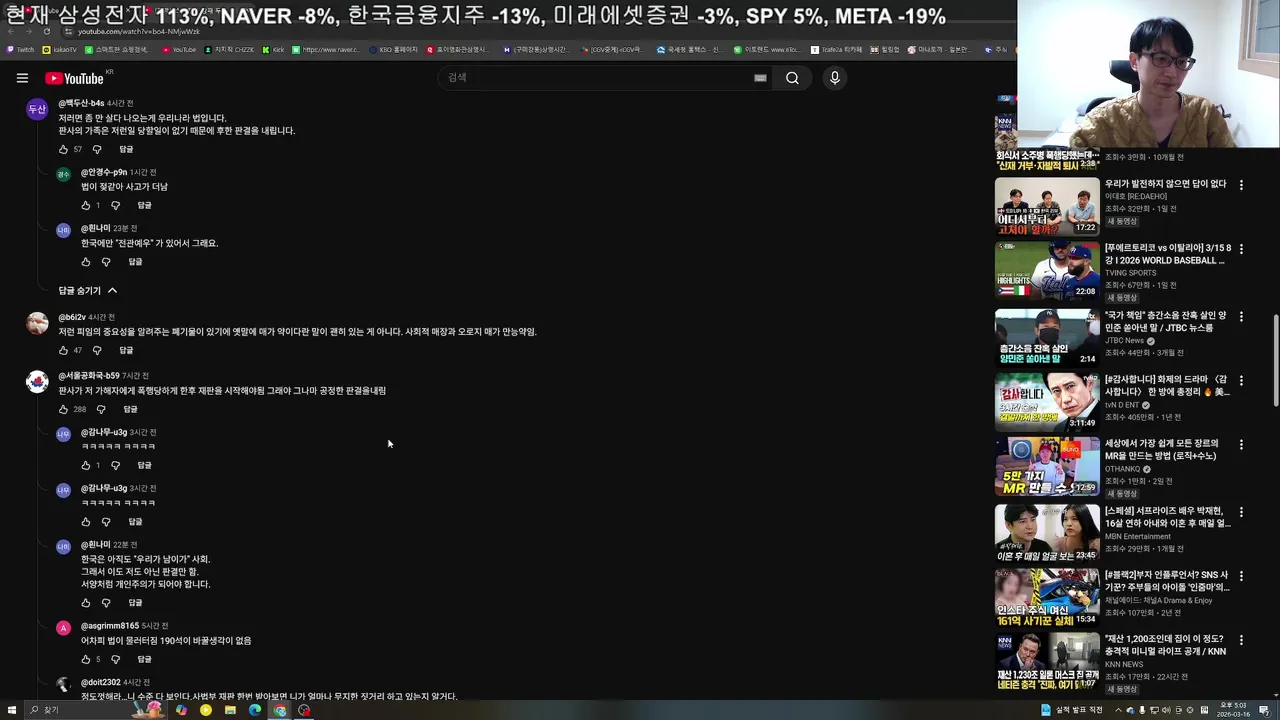The width and height of the screenshot is (1280, 720).
Task: Dislike the comment by @백두산-b4s
Action: pos(97,149)
